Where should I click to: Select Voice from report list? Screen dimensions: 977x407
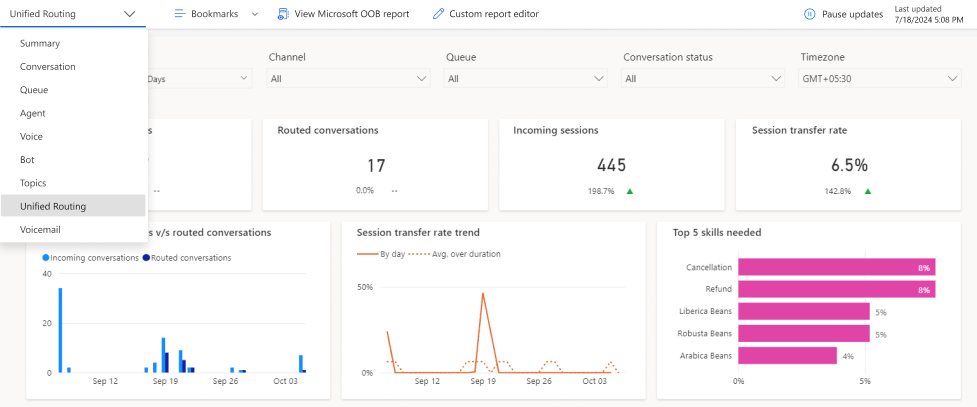73,136
